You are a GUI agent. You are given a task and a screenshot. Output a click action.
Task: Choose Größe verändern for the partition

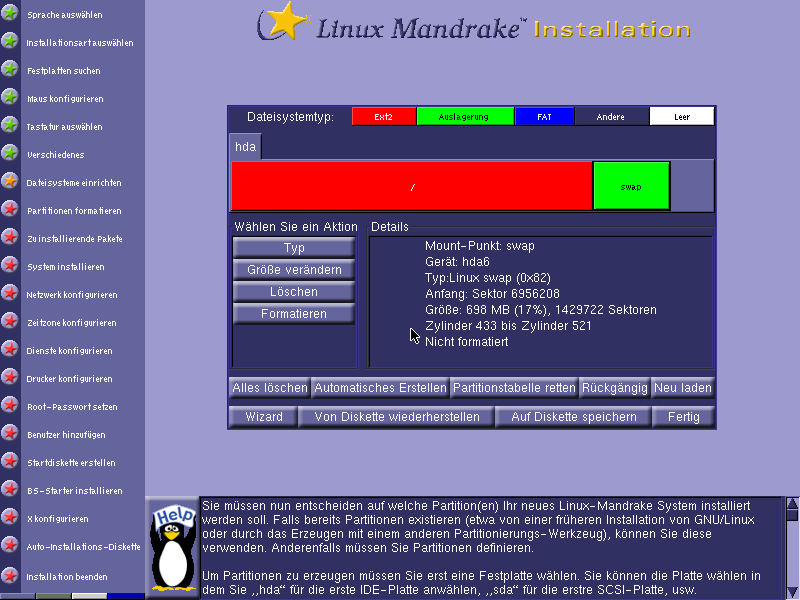pyautogui.click(x=294, y=270)
